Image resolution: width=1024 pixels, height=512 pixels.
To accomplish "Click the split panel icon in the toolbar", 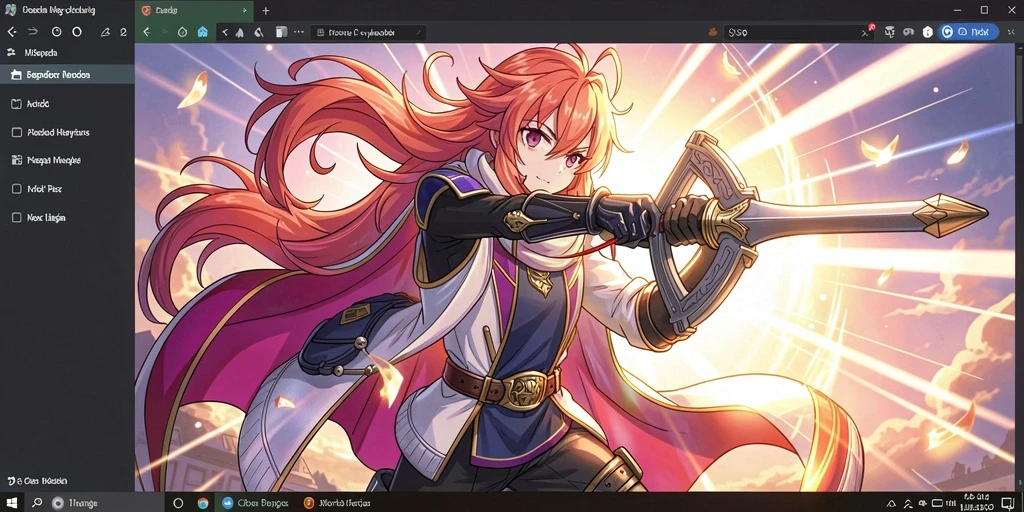I will point(281,32).
